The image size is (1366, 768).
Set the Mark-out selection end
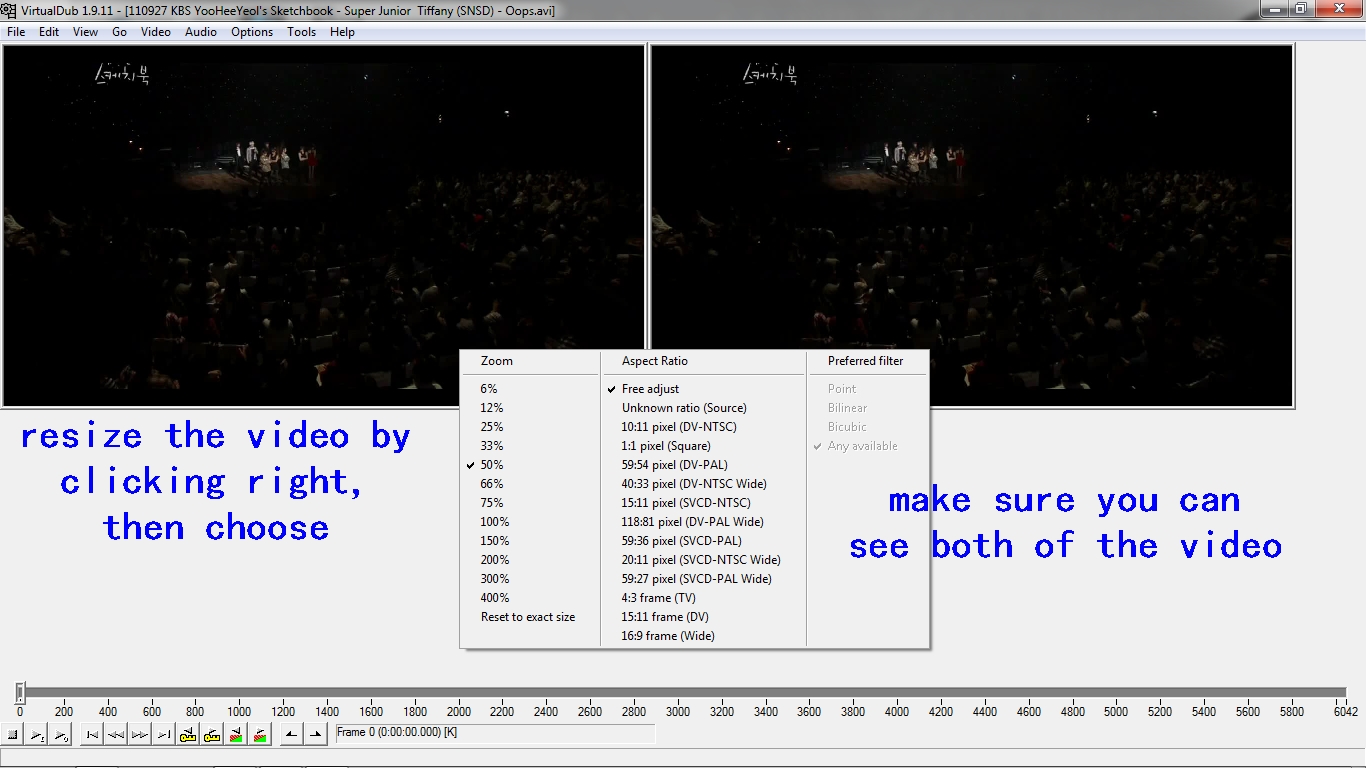[315, 735]
